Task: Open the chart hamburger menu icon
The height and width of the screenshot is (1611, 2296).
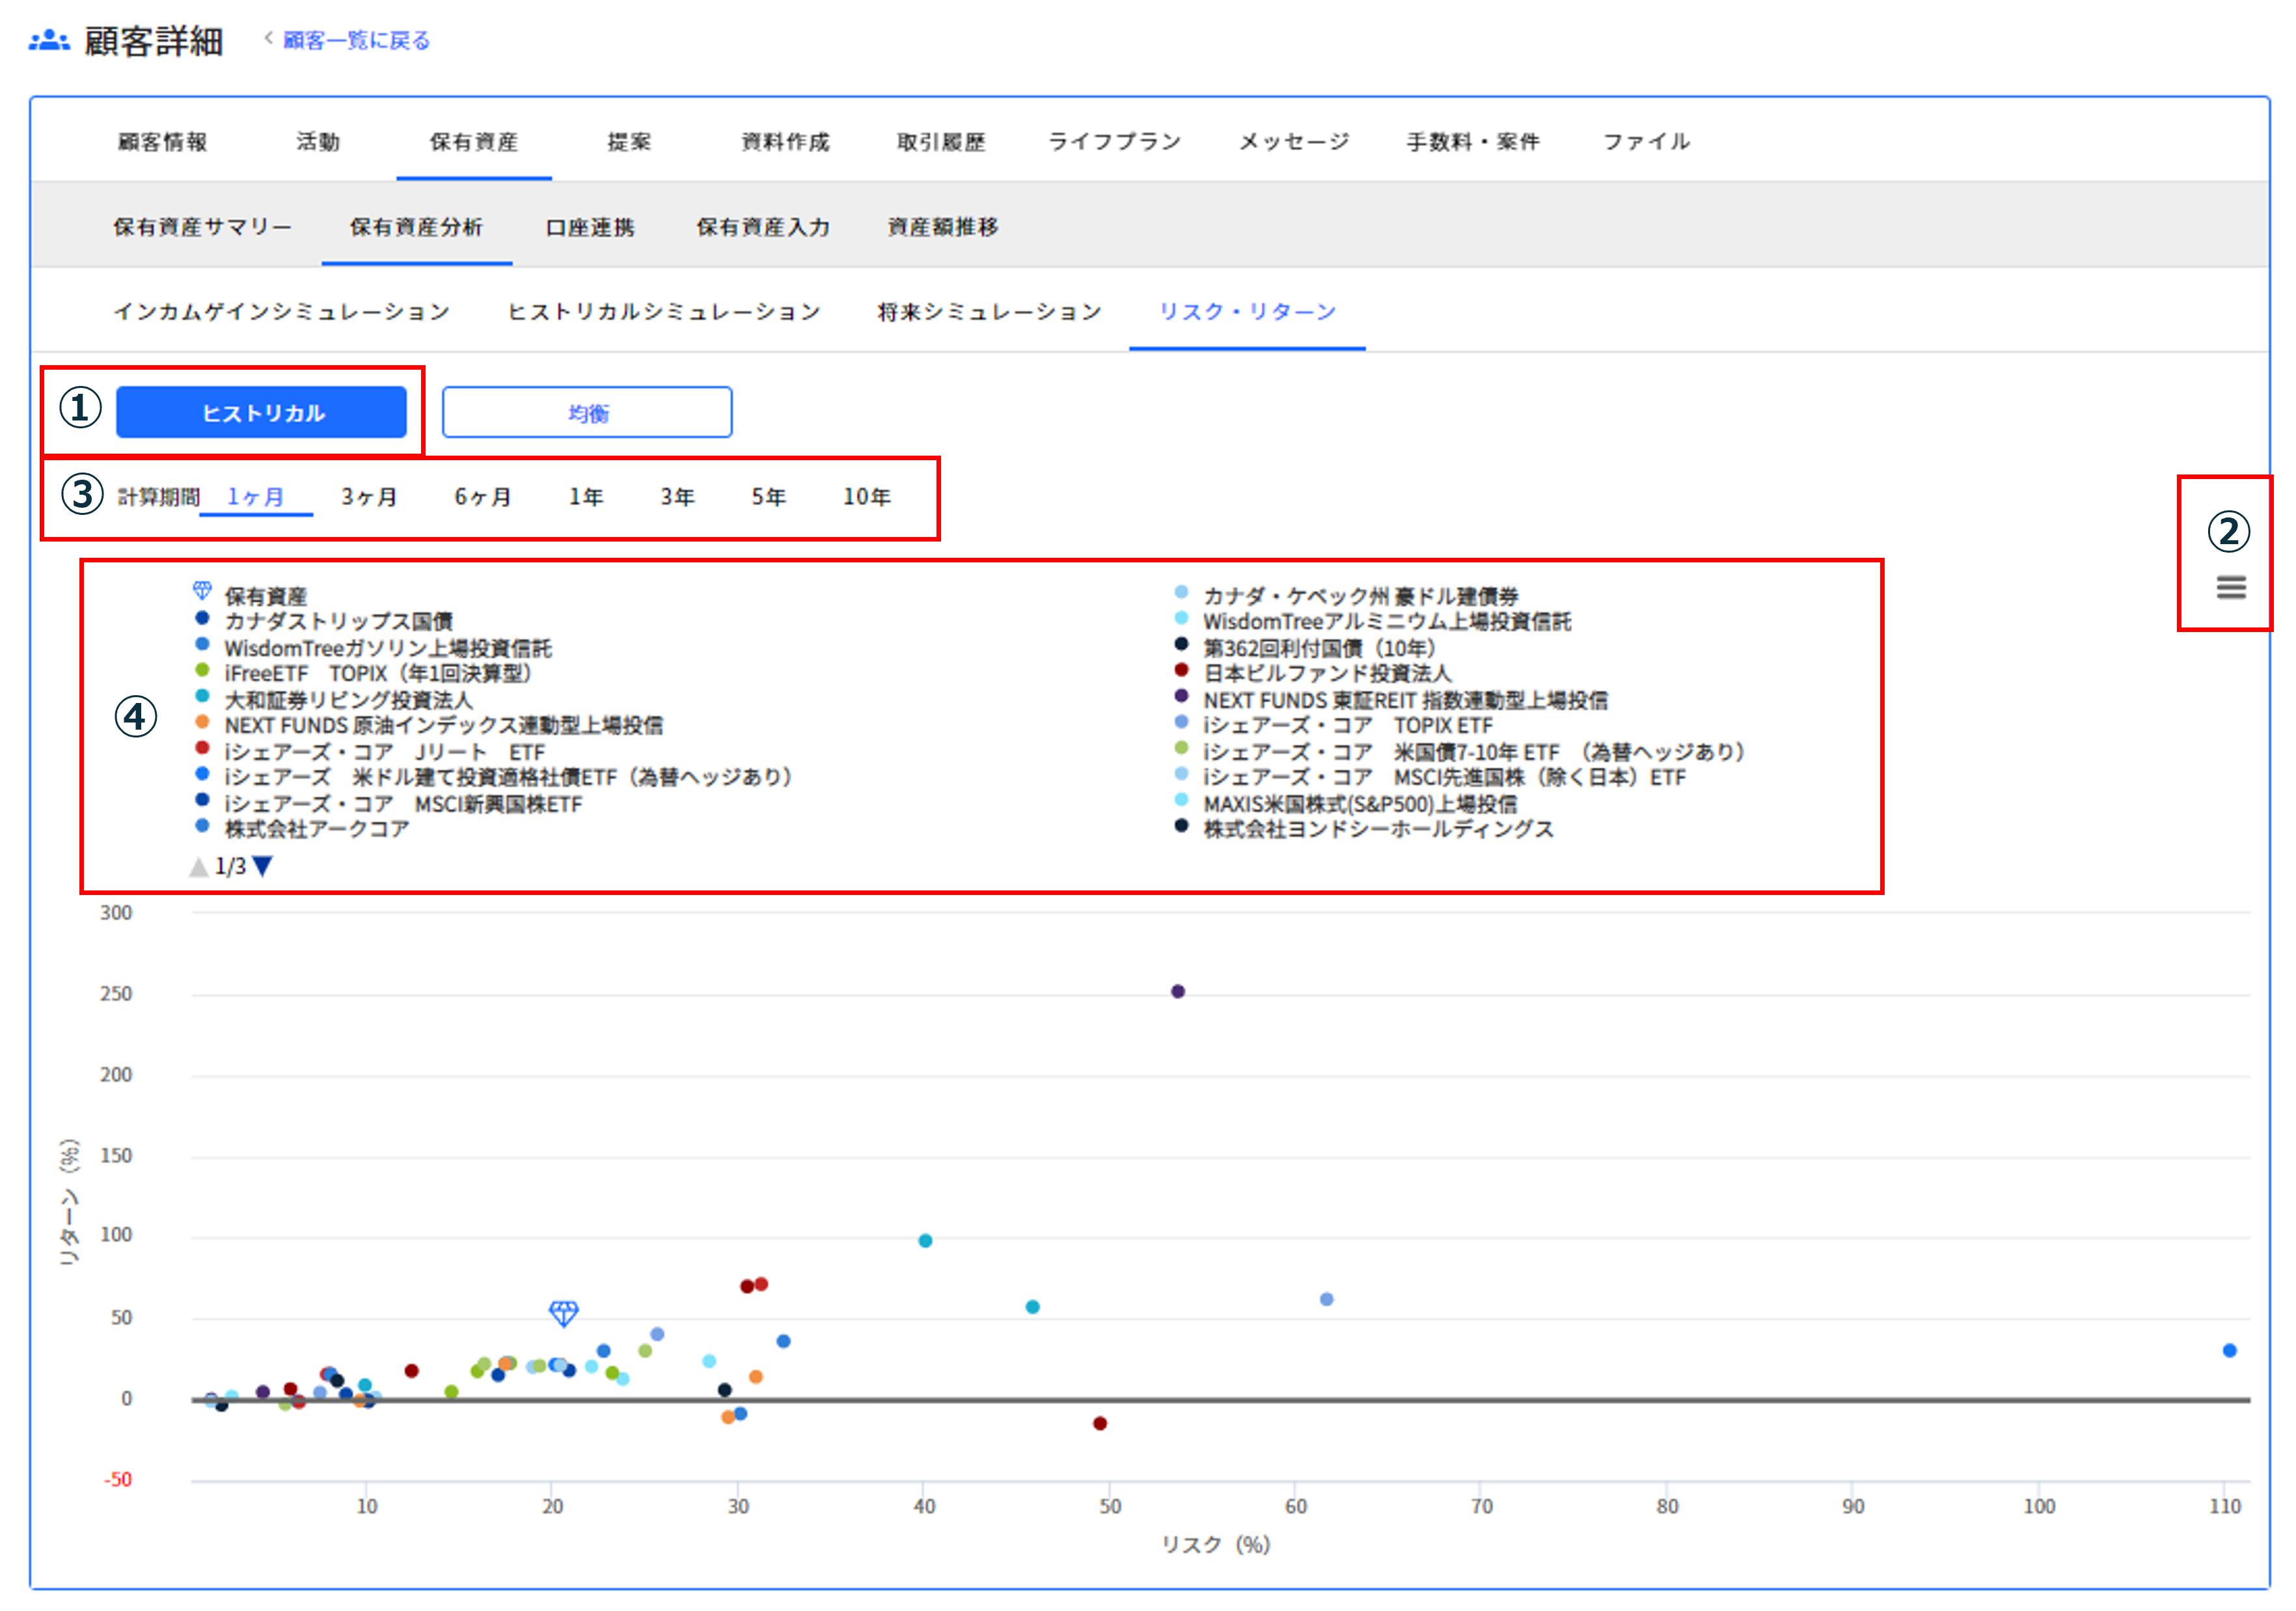Action: pos(2230,587)
